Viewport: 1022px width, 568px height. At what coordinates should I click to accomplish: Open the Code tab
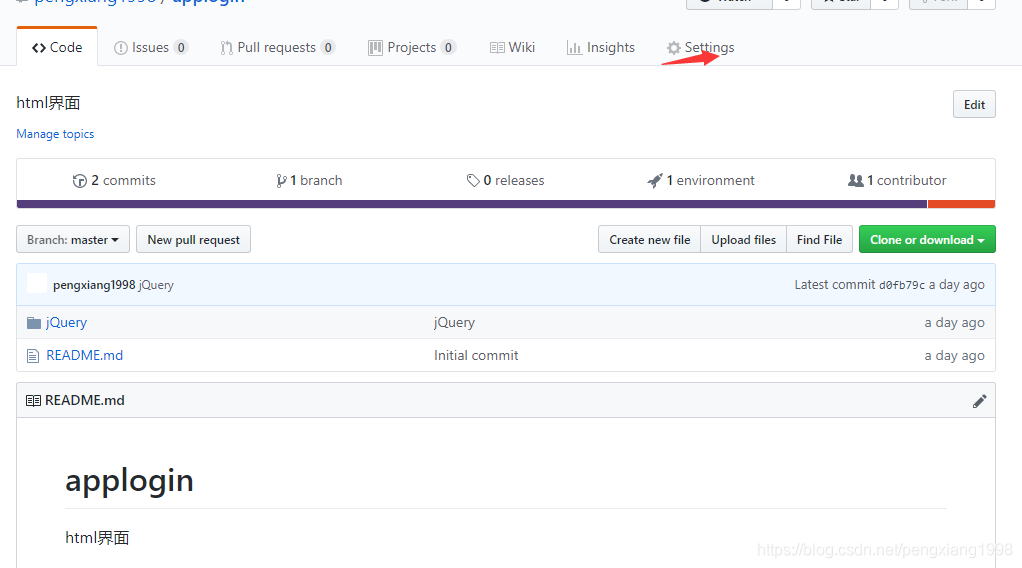coord(57,48)
